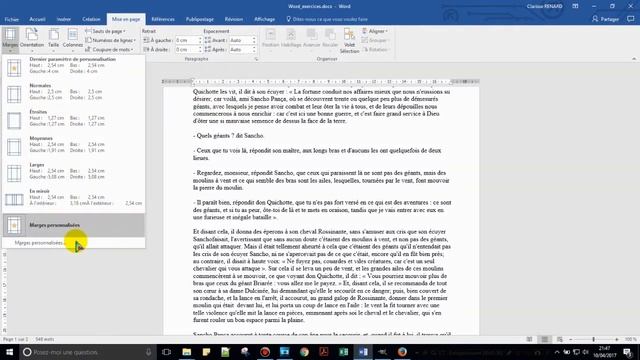Open the Colonnes menu
This screenshot has height=360, width=640.
click(73, 40)
